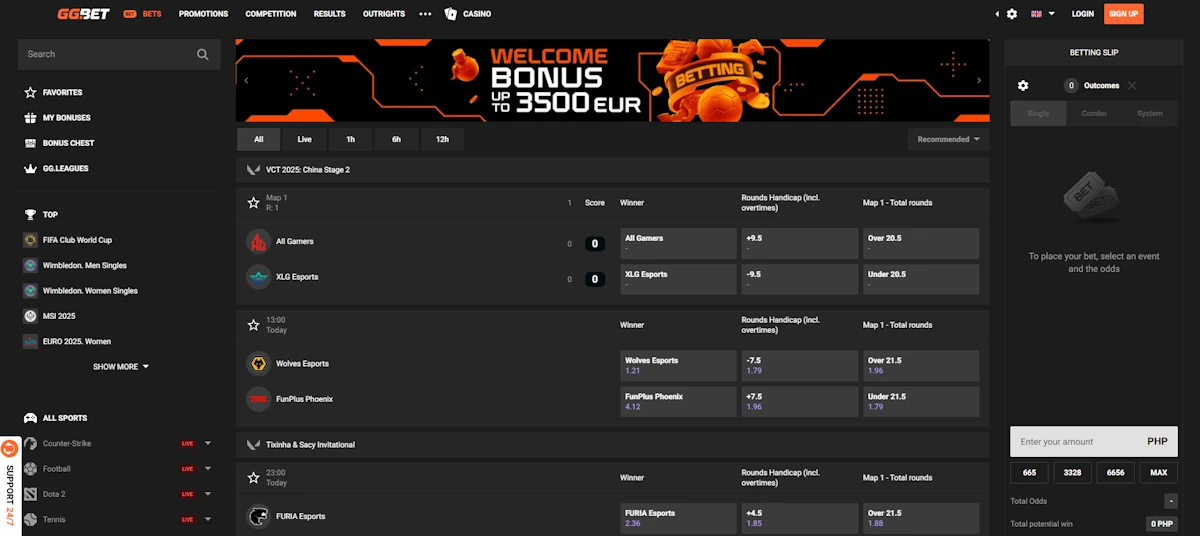
Task: Clear betting slip outcomes X
Action: point(1132,86)
